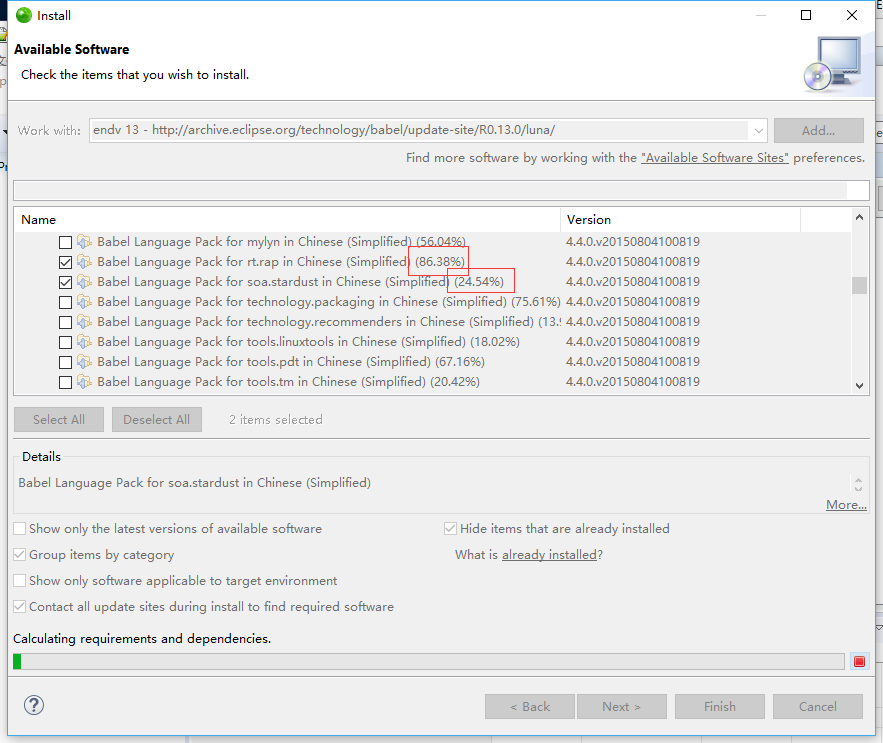Viewport: 883px width, 743px height.
Task: Click the Deselect All button
Action: click(157, 420)
